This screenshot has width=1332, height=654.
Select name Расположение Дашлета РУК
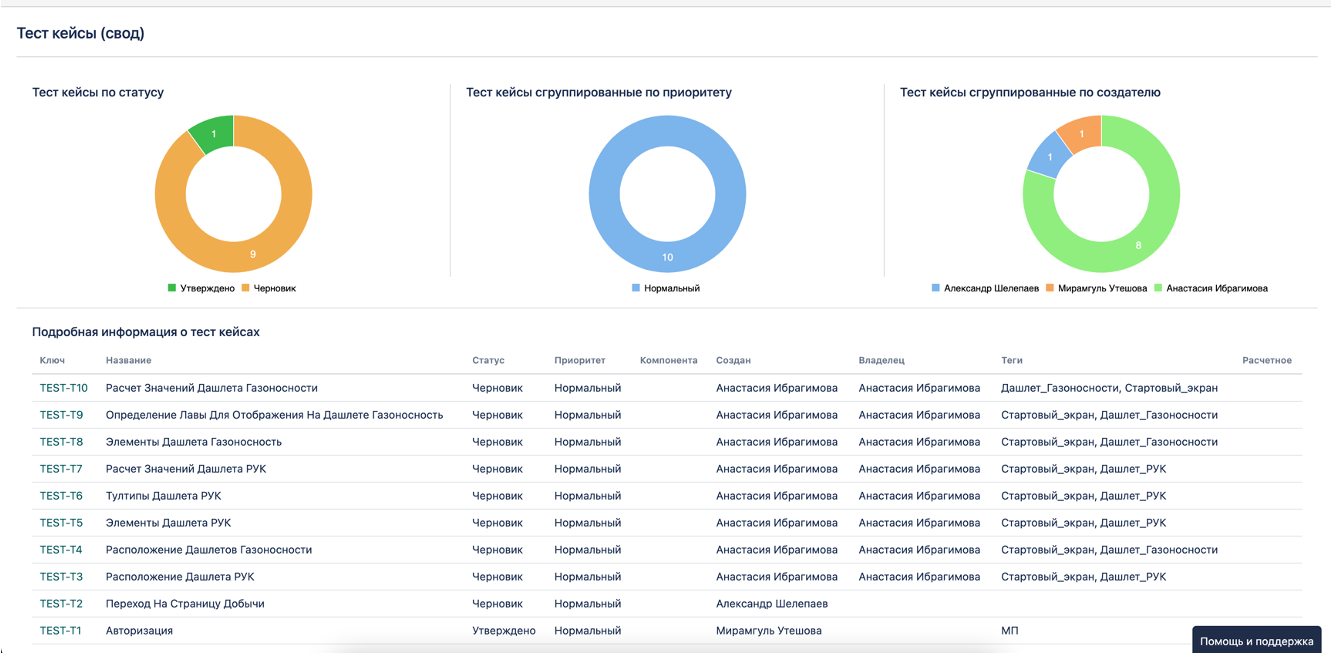[x=180, y=577]
